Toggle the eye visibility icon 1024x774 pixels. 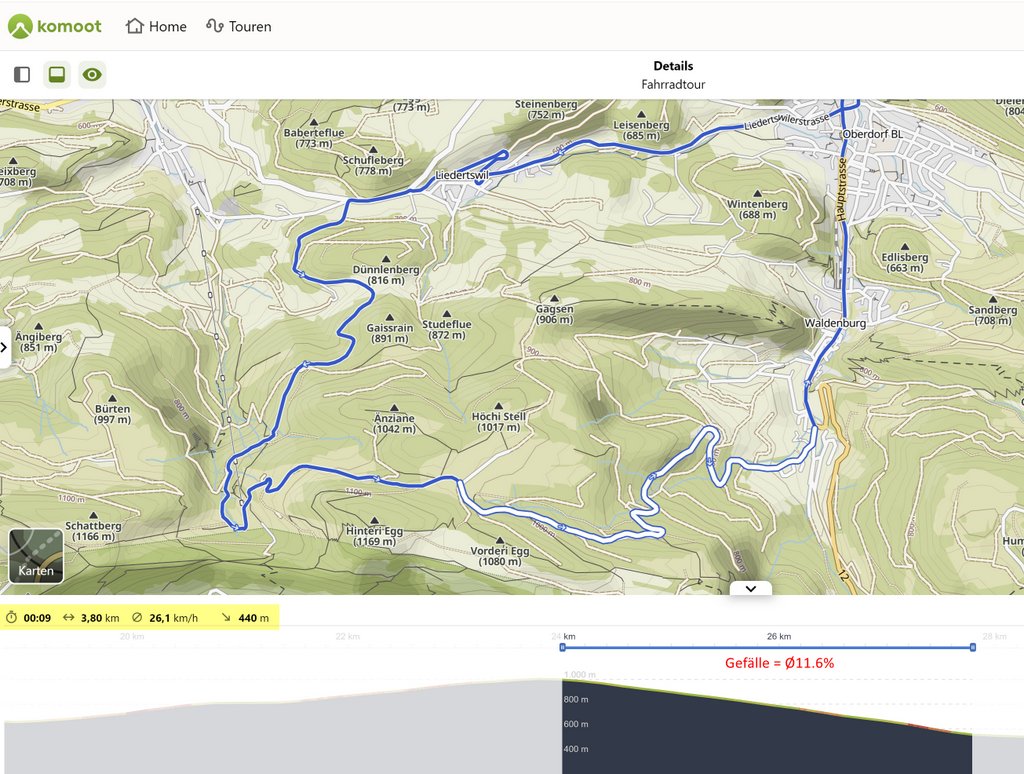(x=92, y=74)
